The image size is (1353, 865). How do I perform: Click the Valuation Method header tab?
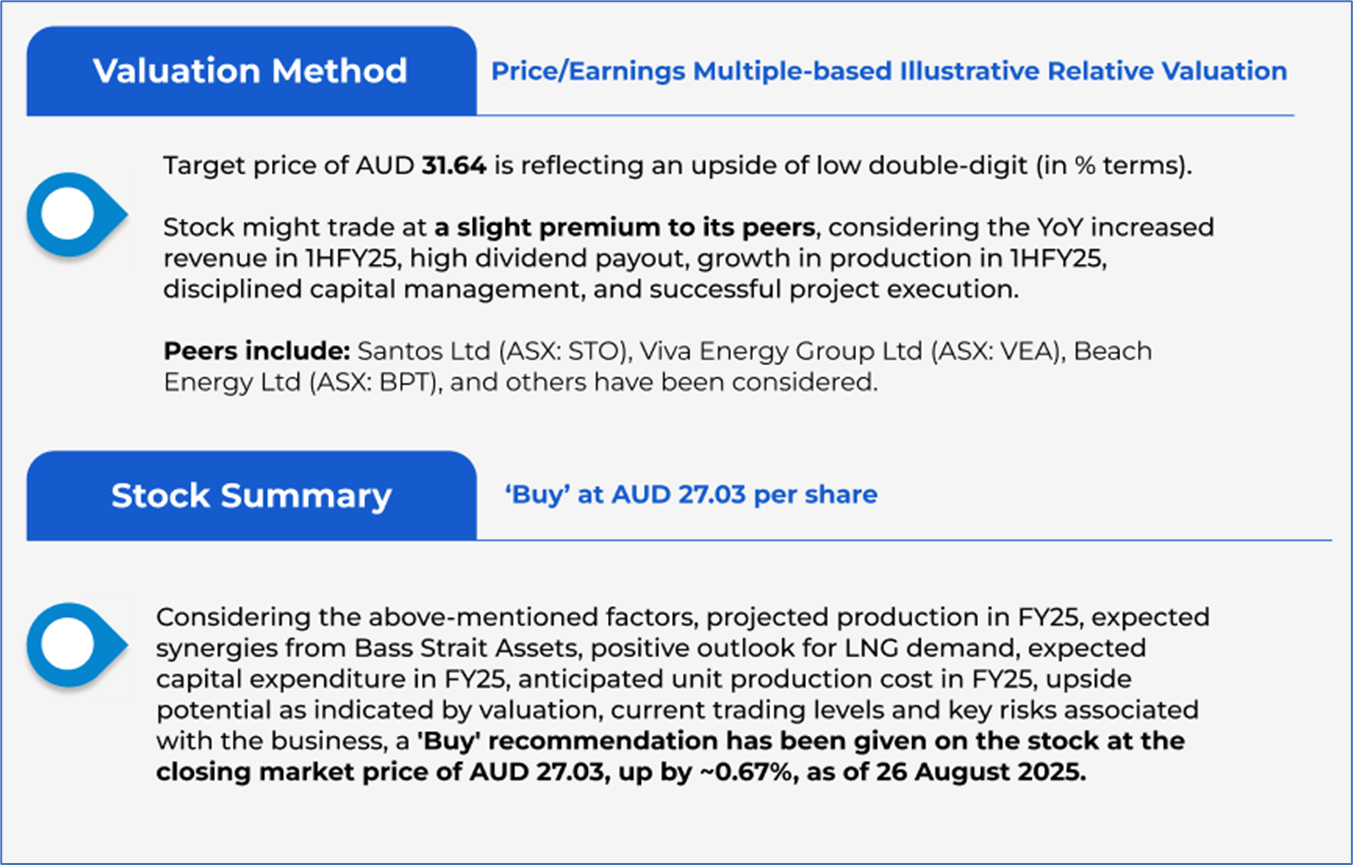point(250,71)
